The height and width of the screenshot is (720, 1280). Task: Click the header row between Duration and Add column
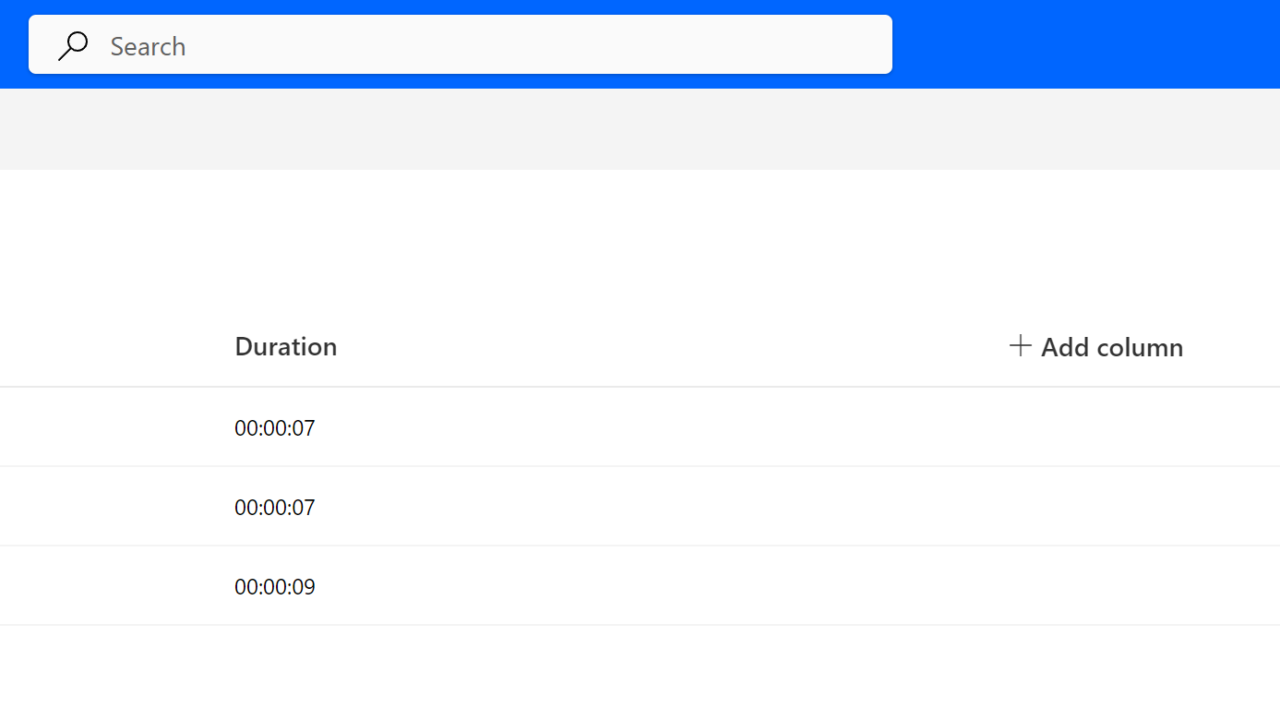pyautogui.click(x=670, y=347)
